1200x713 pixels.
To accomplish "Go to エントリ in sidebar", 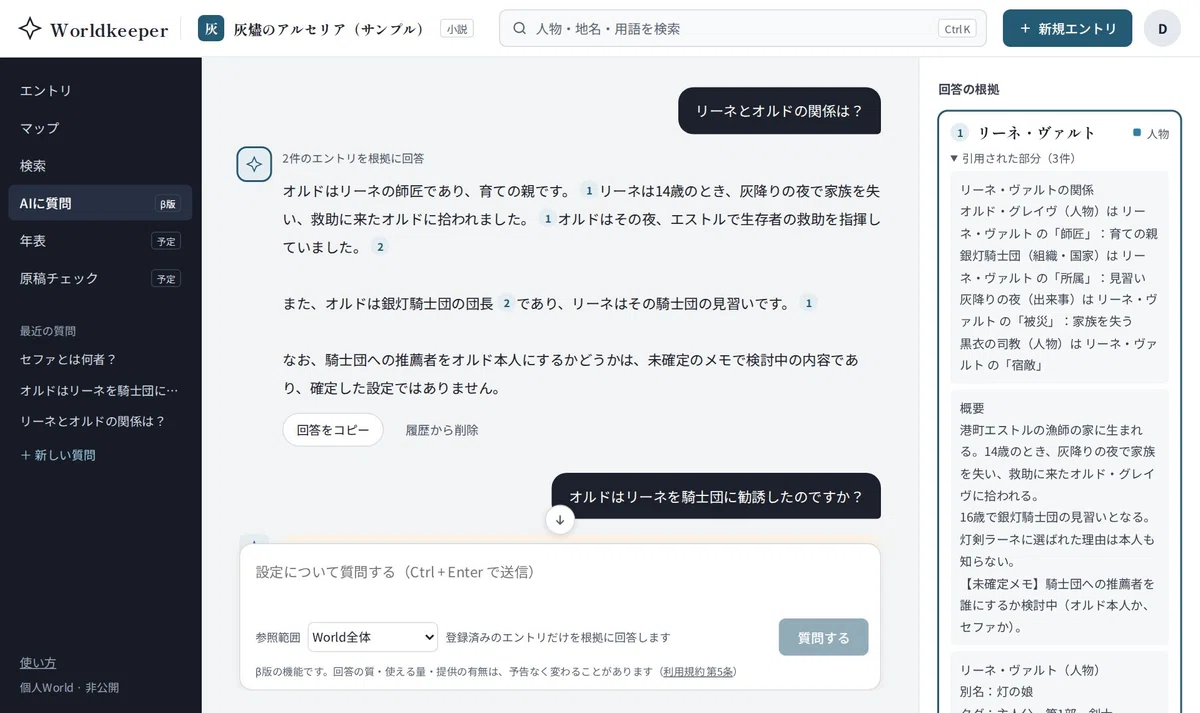I will [100, 90].
